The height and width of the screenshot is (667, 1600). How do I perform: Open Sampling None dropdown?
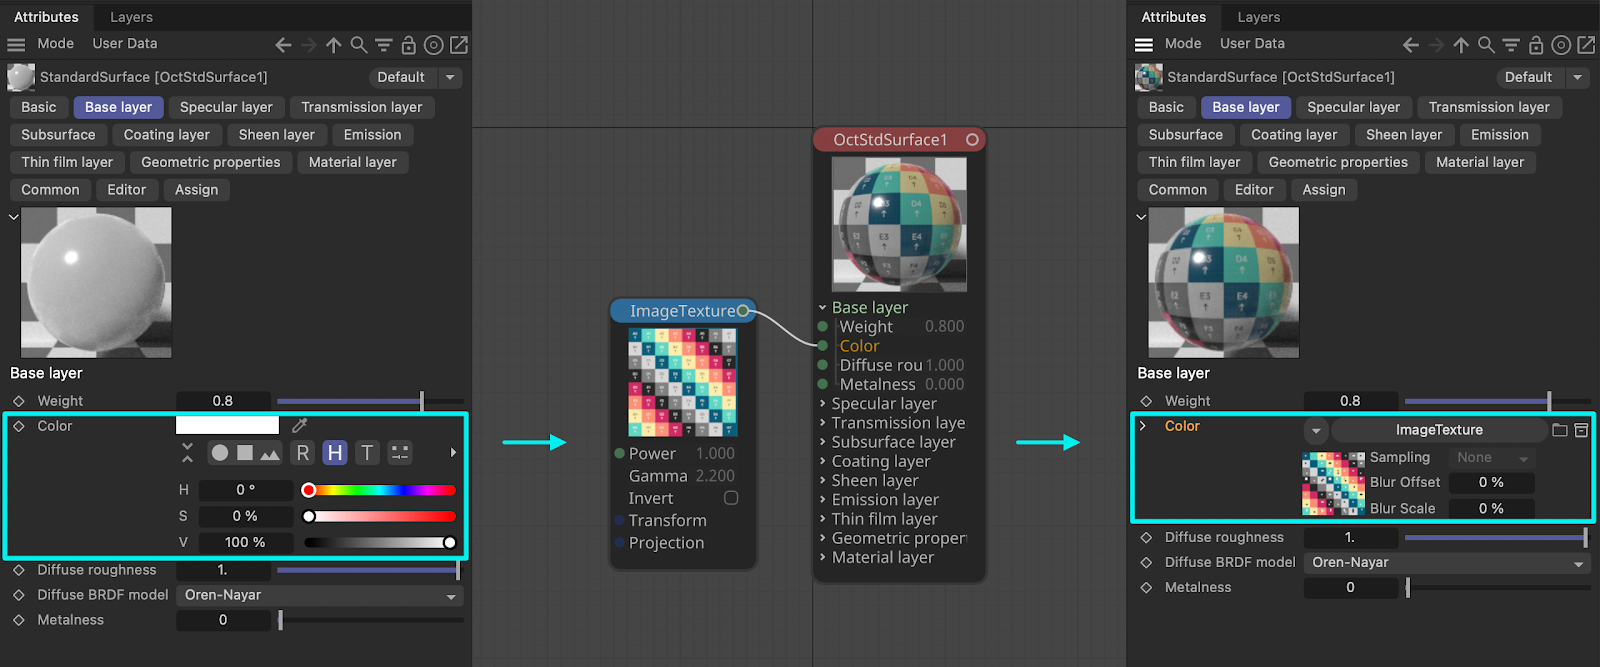(x=1491, y=457)
